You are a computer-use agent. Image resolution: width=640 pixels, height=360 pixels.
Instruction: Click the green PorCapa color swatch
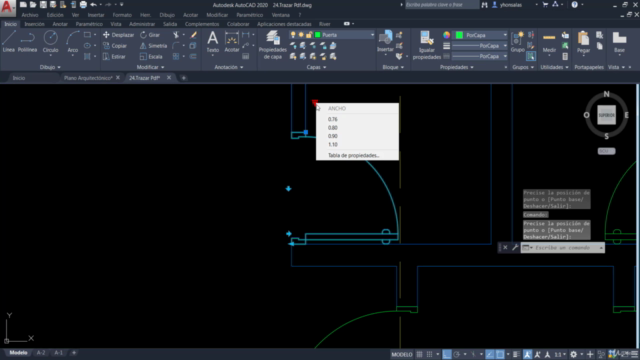459,35
